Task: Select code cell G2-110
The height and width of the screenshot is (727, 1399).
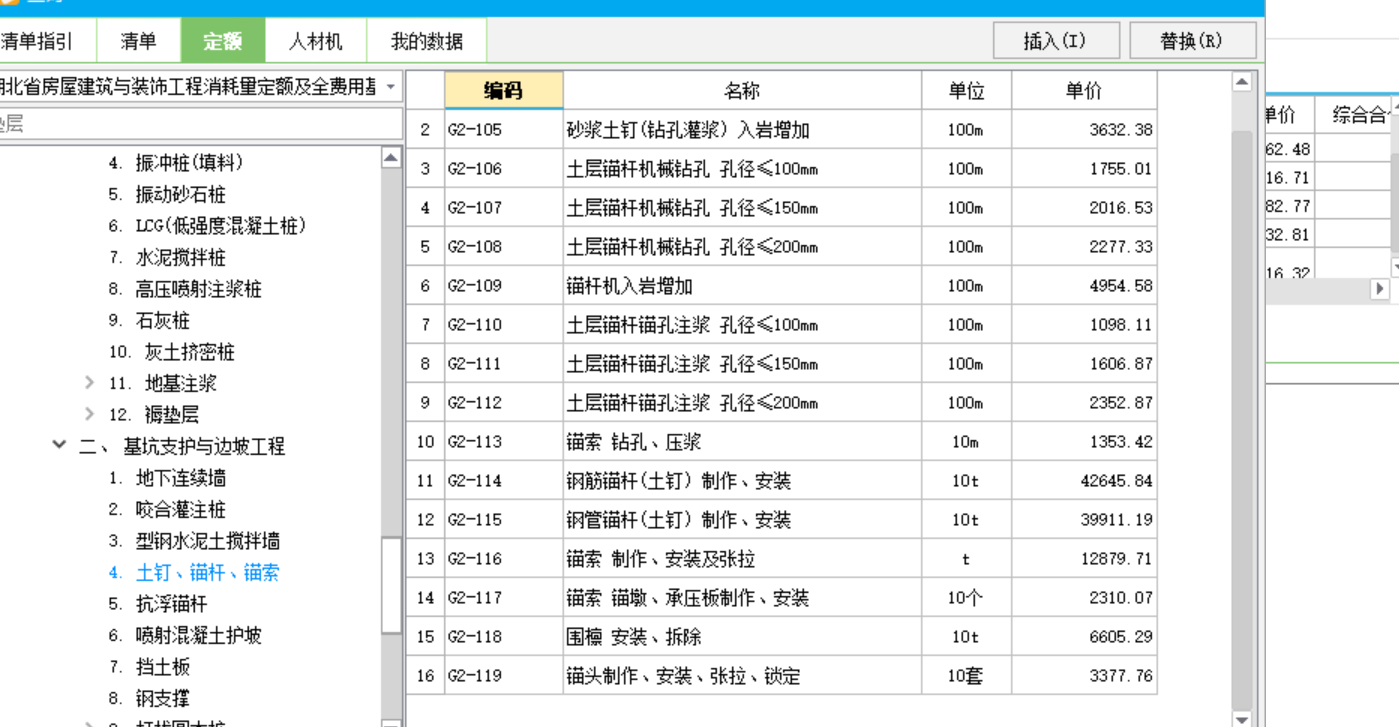Action: (x=504, y=324)
